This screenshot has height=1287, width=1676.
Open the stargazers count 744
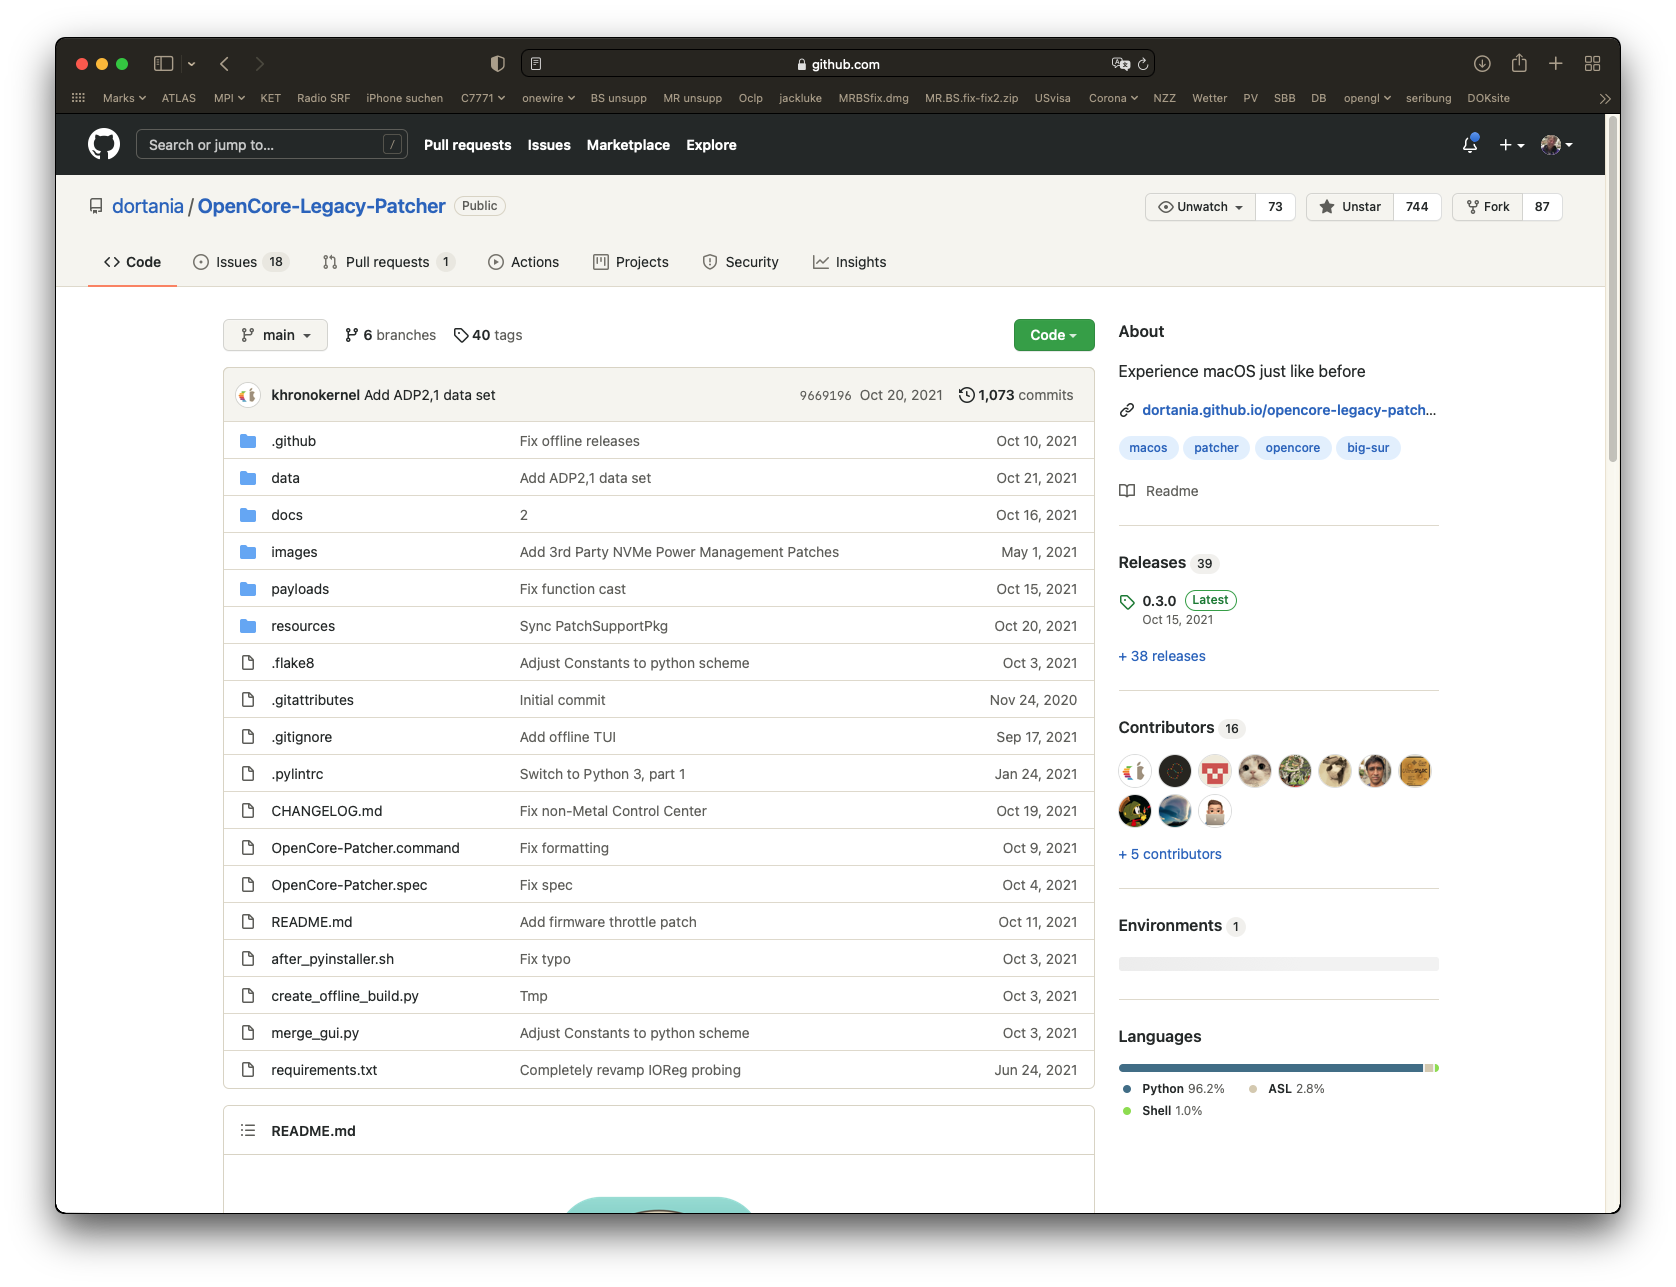(1417, 207)
